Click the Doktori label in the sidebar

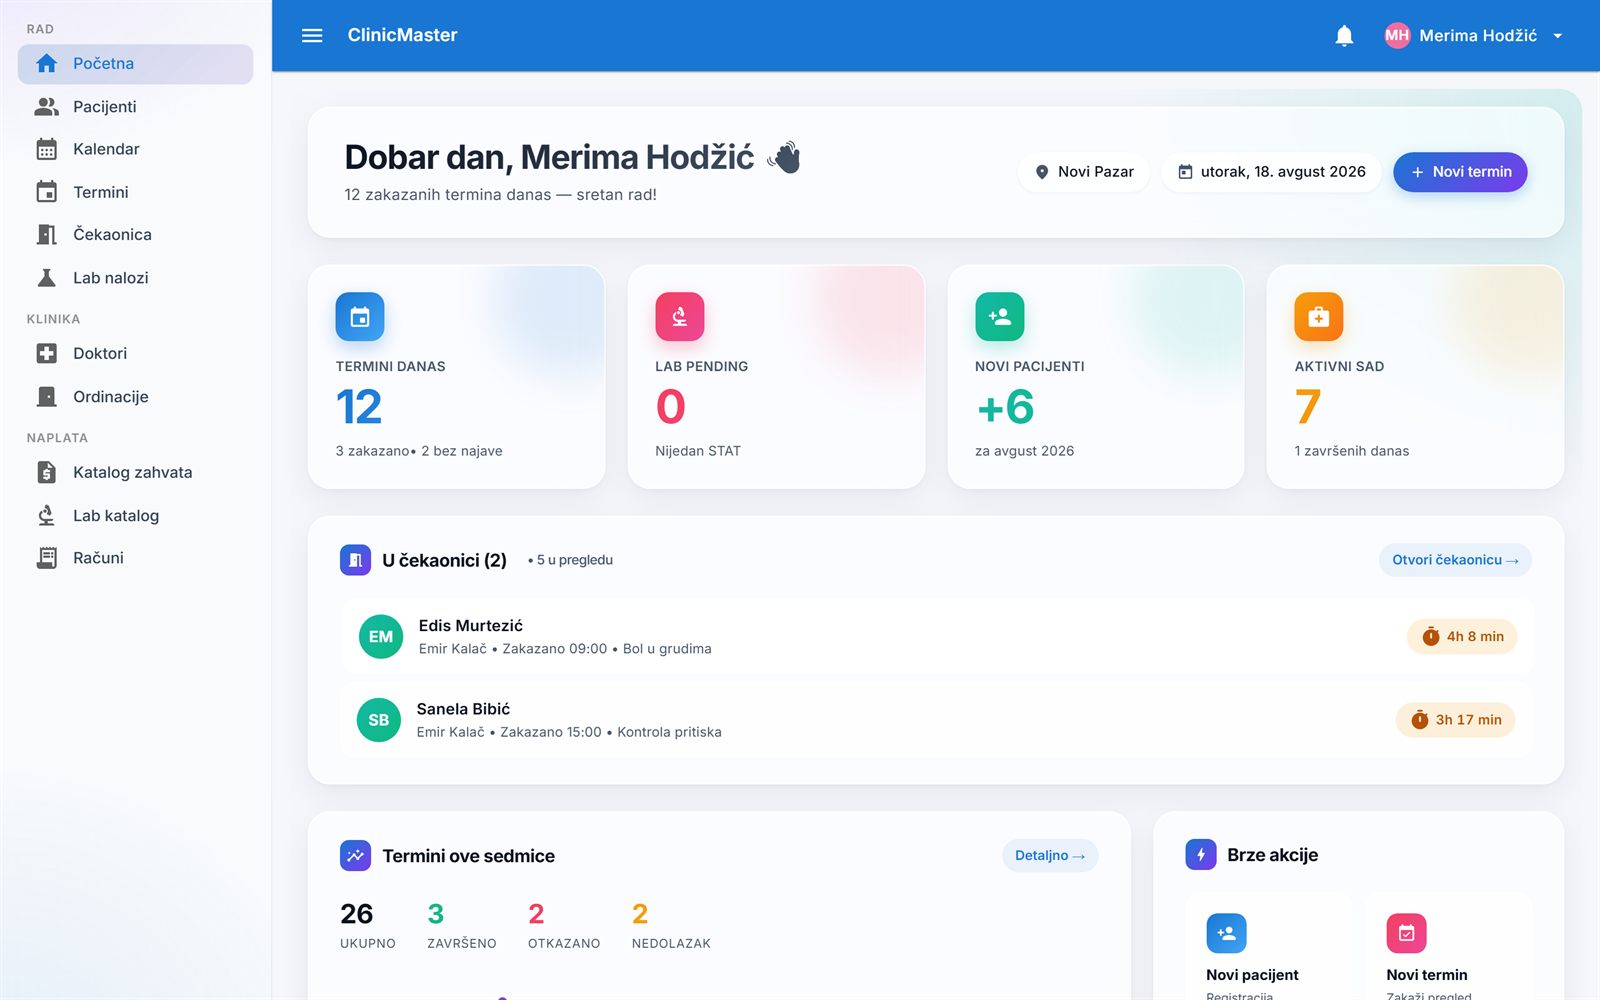[x=100, y=353]
